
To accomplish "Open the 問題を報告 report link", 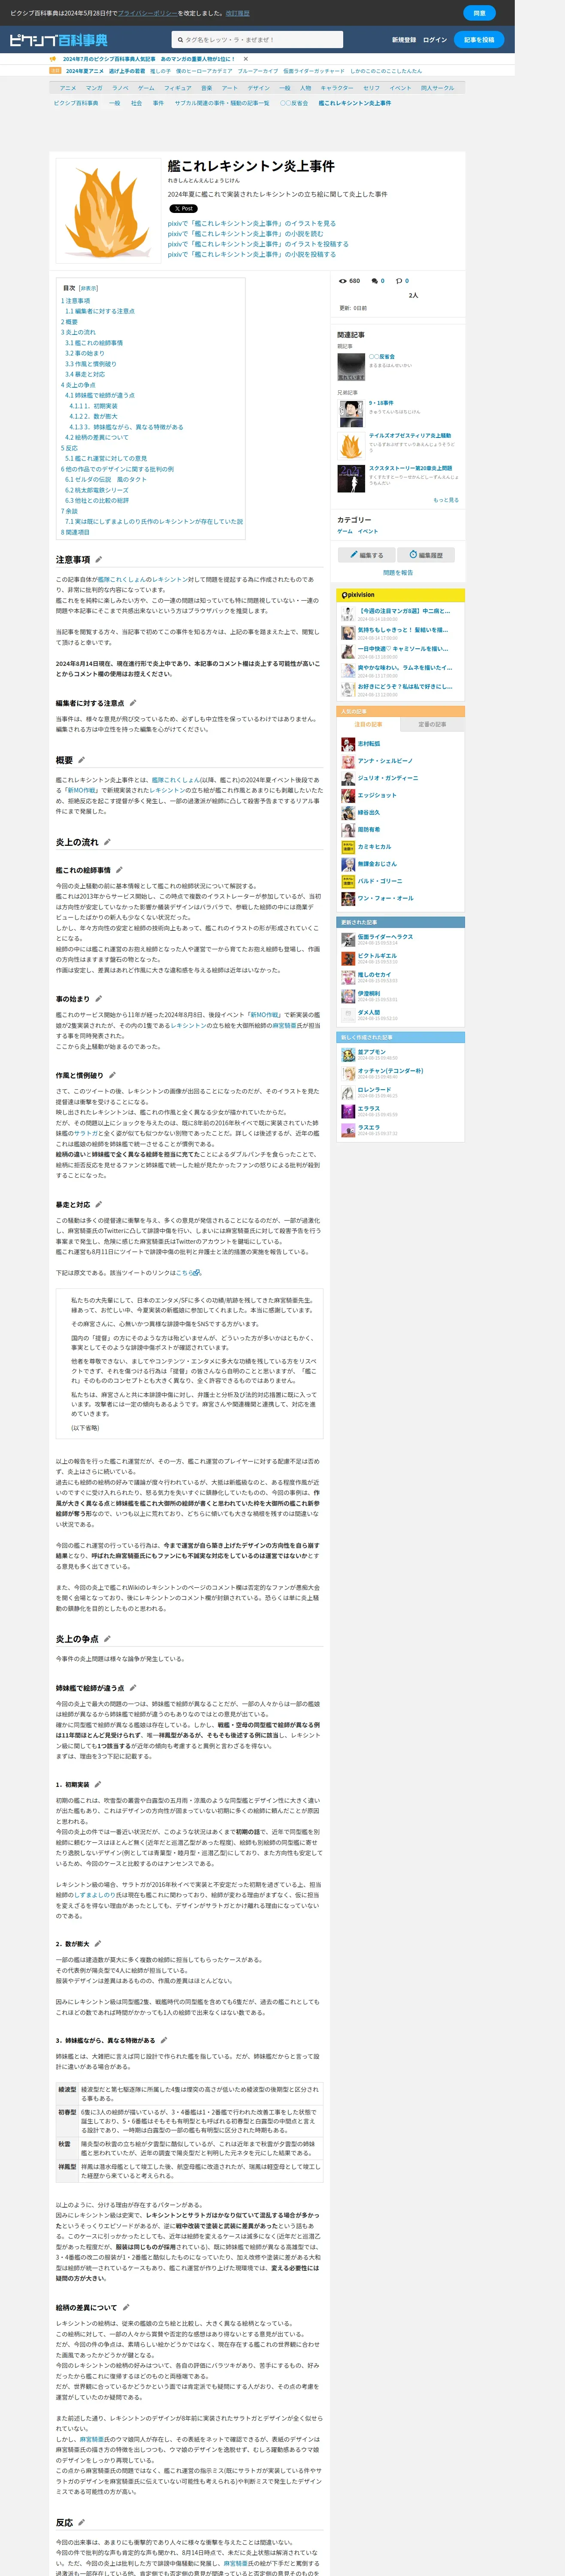I will tap(398, 573).
